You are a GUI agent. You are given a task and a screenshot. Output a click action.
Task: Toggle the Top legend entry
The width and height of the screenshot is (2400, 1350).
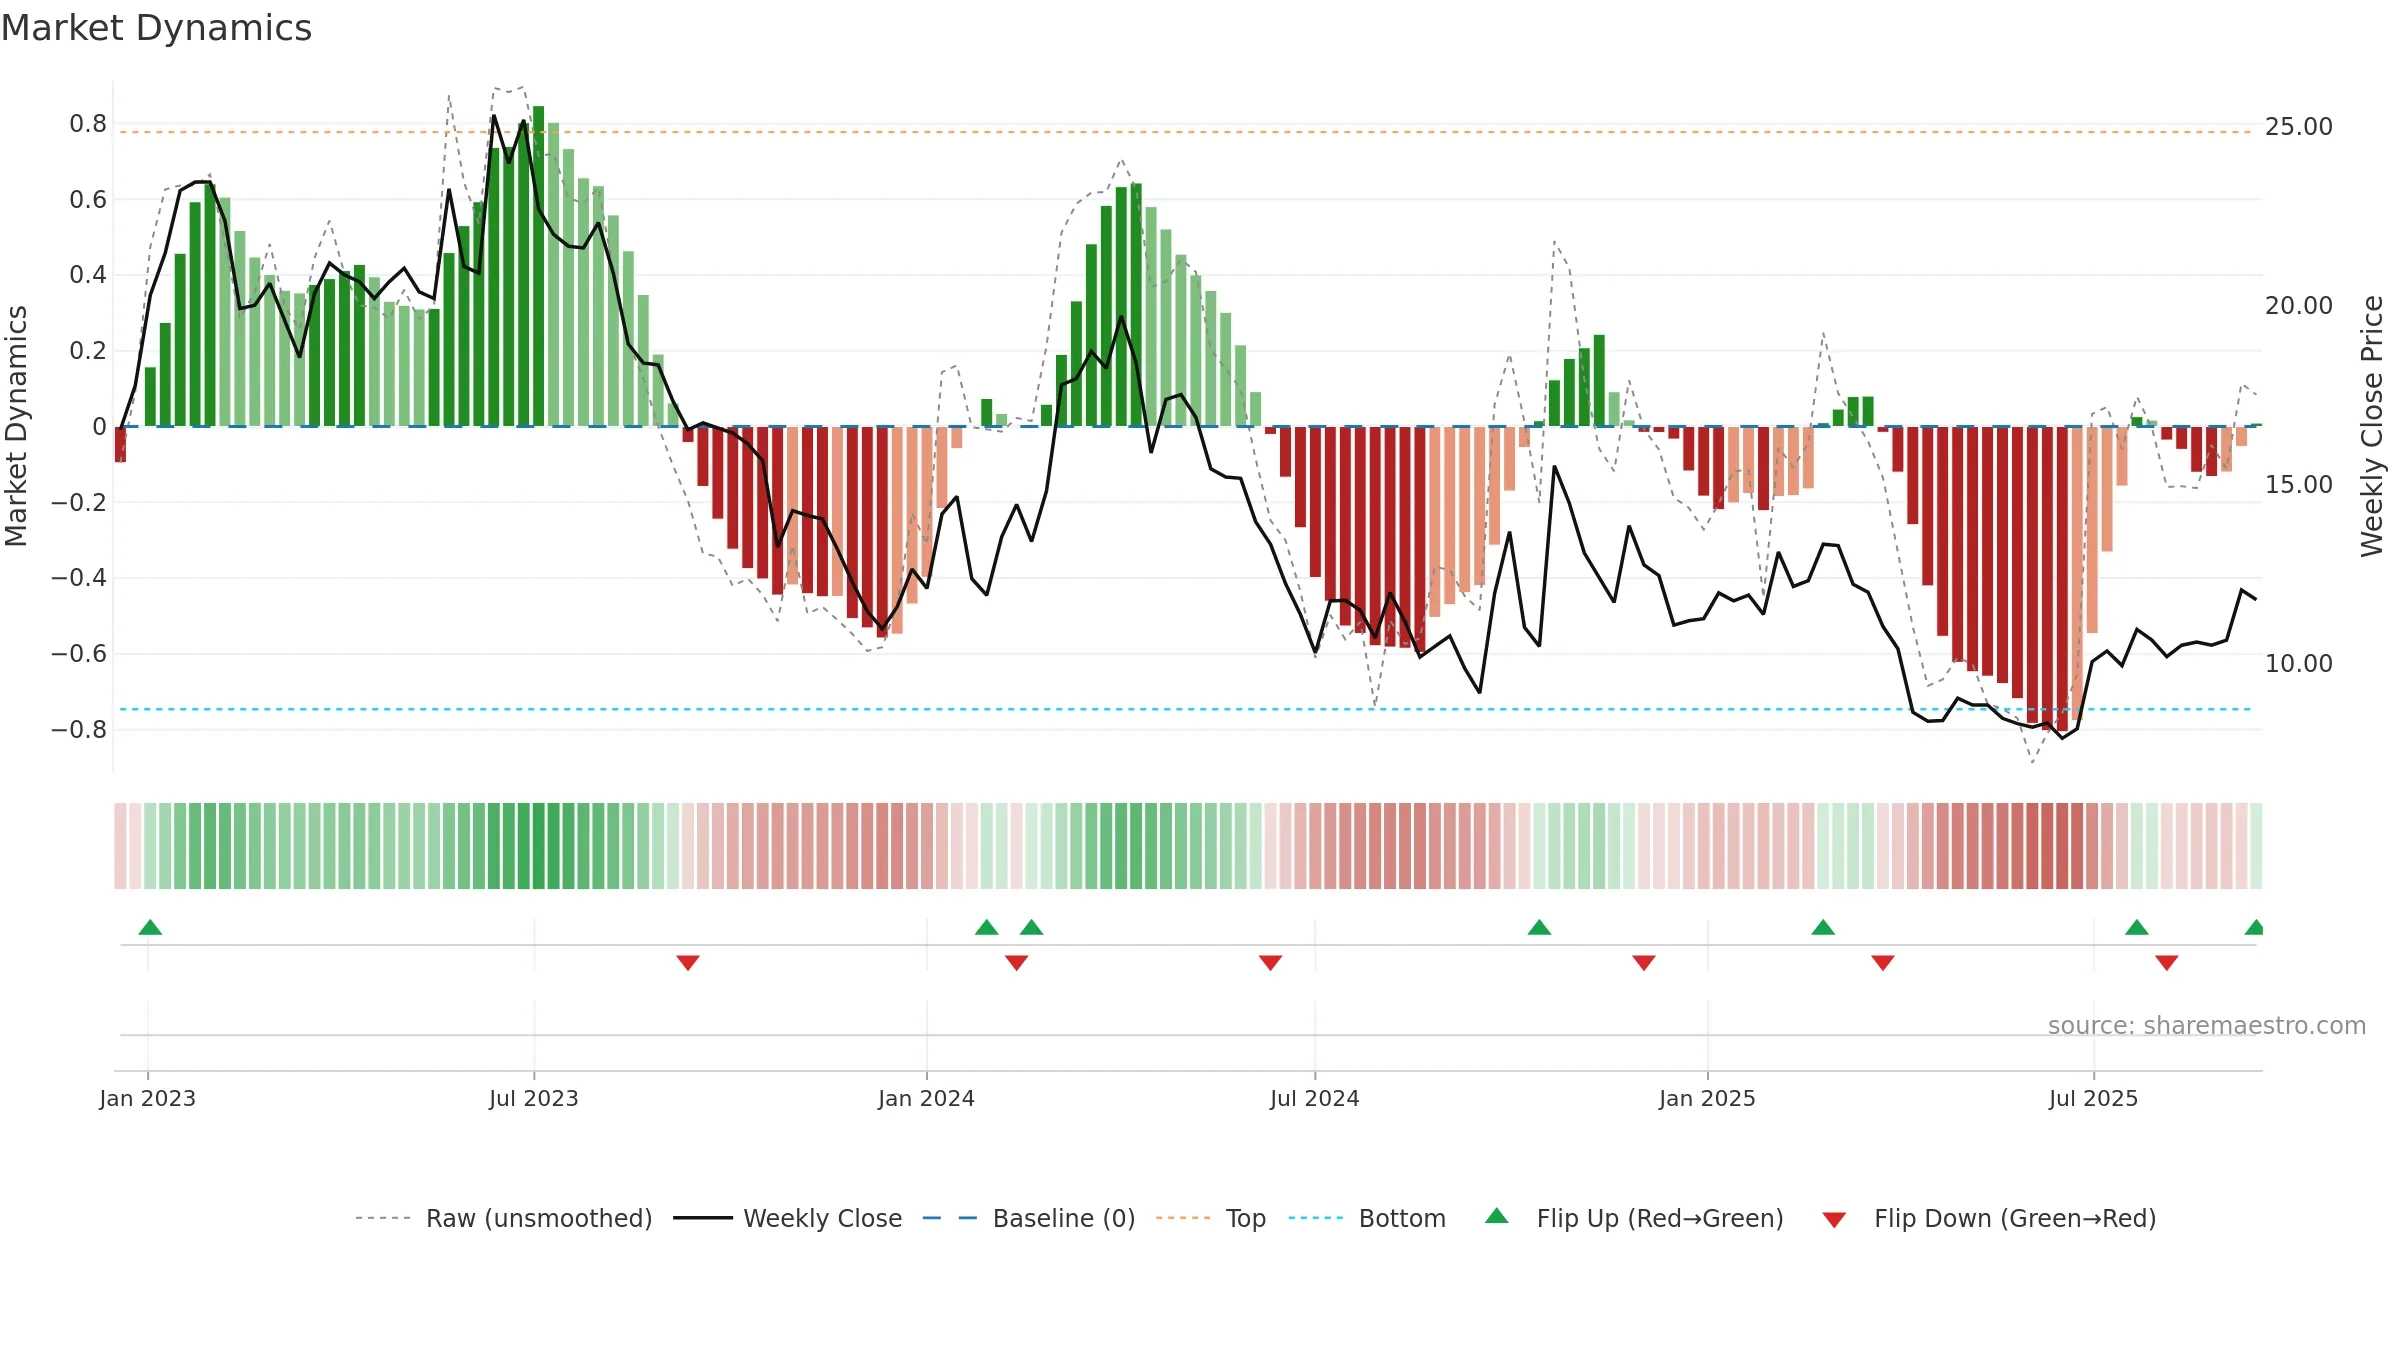pyautogui.click(x=1211, y=1218)
